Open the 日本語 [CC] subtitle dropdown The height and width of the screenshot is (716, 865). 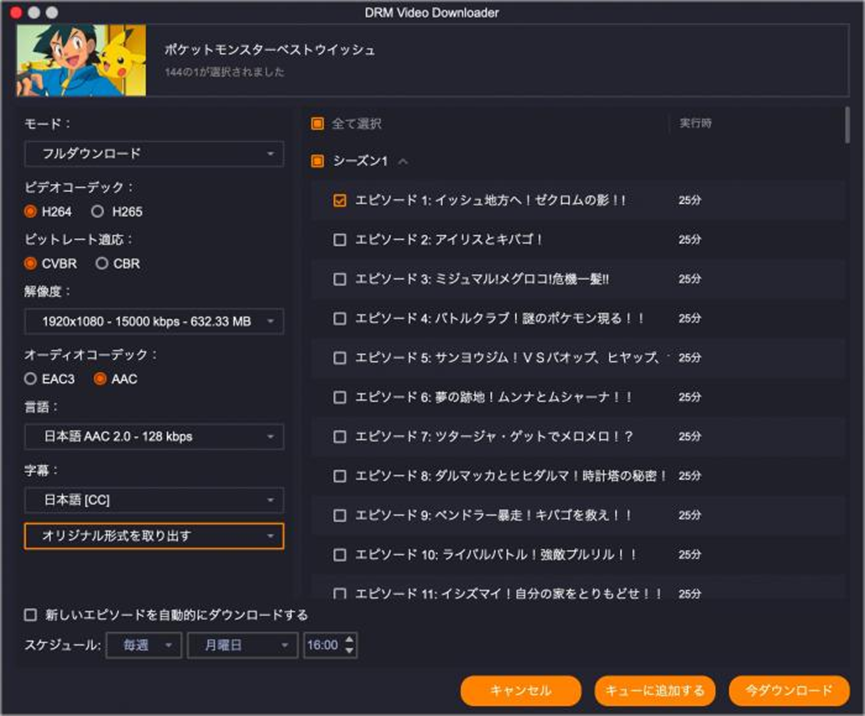coord(154,500)
